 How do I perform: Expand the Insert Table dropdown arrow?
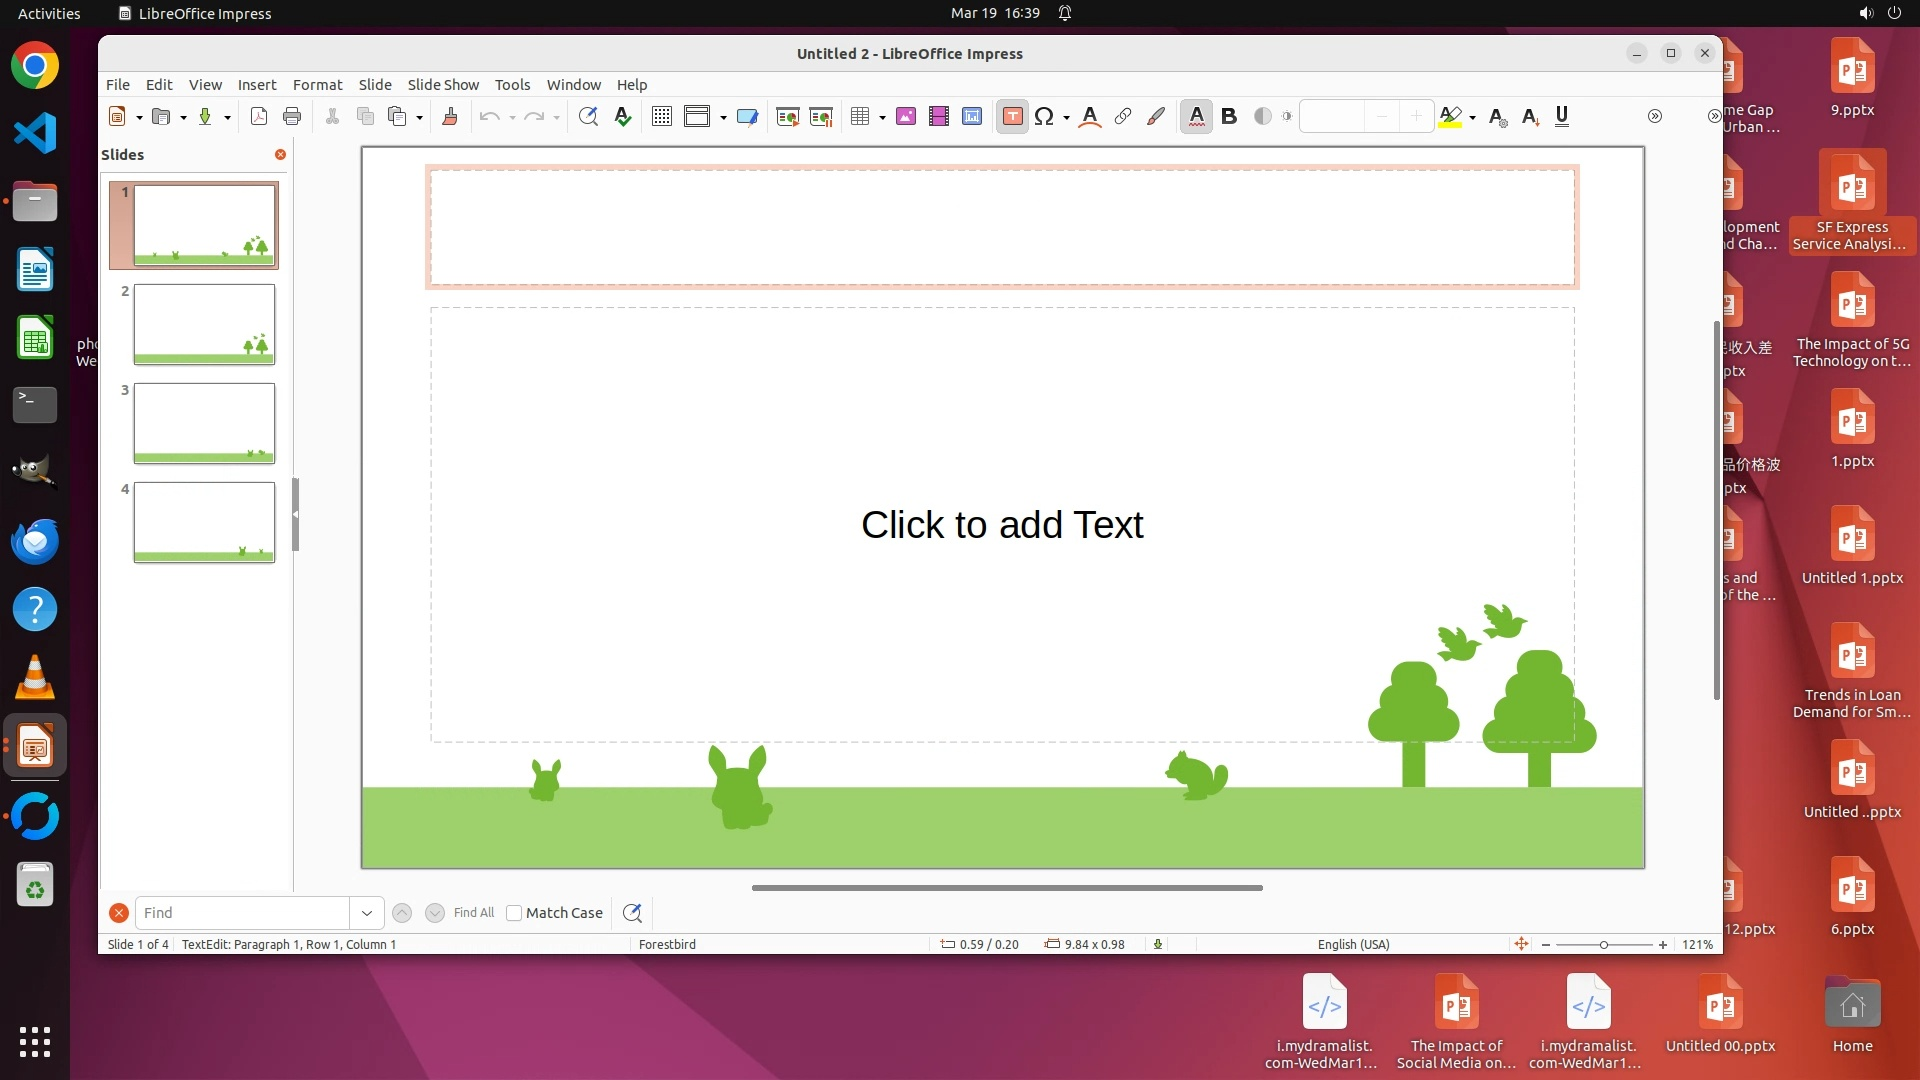(x=882, y=118)
